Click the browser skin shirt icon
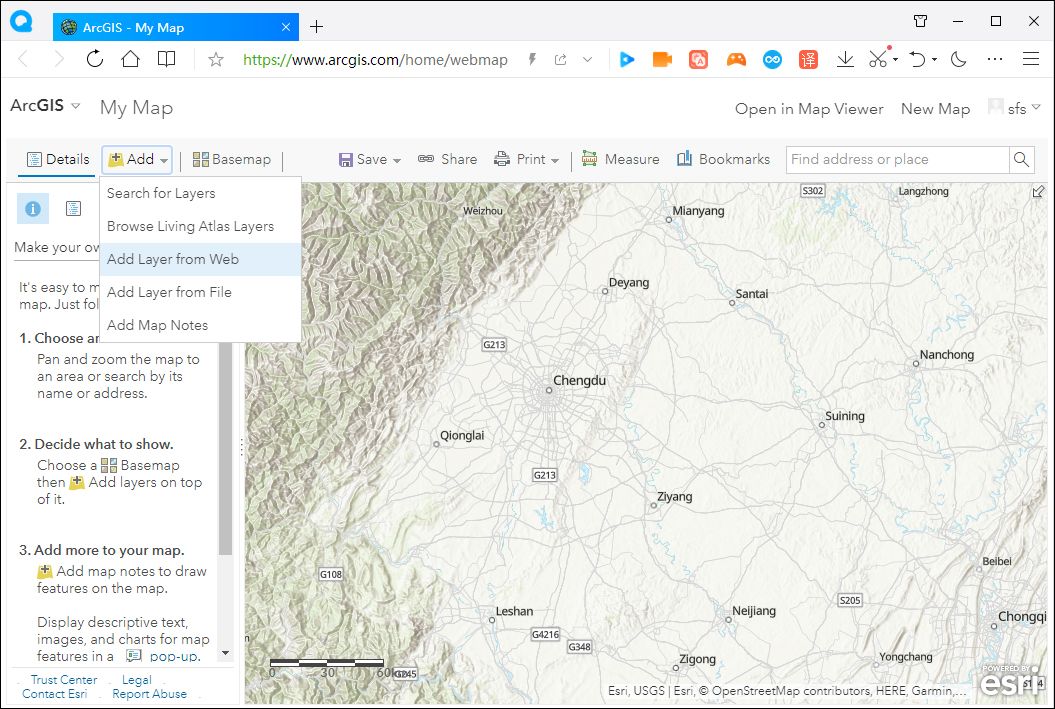The height and width of the screenshot is (709, 1055). tap(920, 21)
